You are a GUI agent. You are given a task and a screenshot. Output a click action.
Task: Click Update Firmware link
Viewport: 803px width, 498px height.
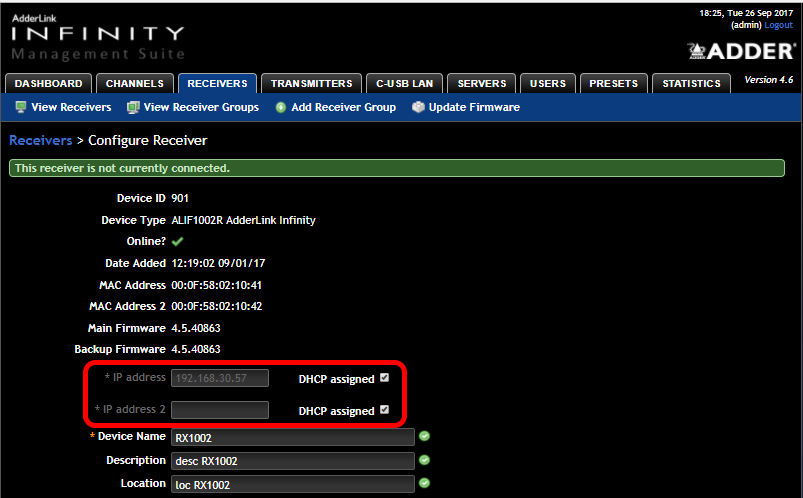474,107
